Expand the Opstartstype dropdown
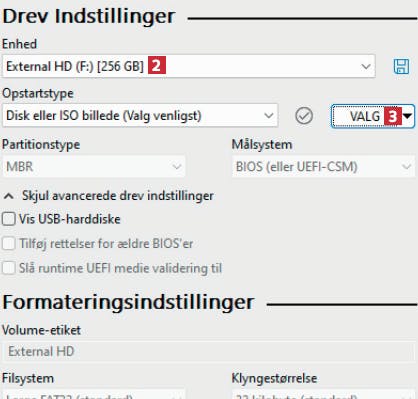The image size is (418, 399). (x=140, y=116)
